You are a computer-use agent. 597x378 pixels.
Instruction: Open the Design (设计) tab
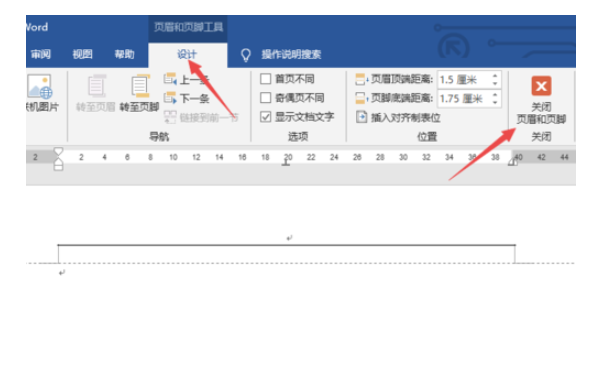click(187, 54)
